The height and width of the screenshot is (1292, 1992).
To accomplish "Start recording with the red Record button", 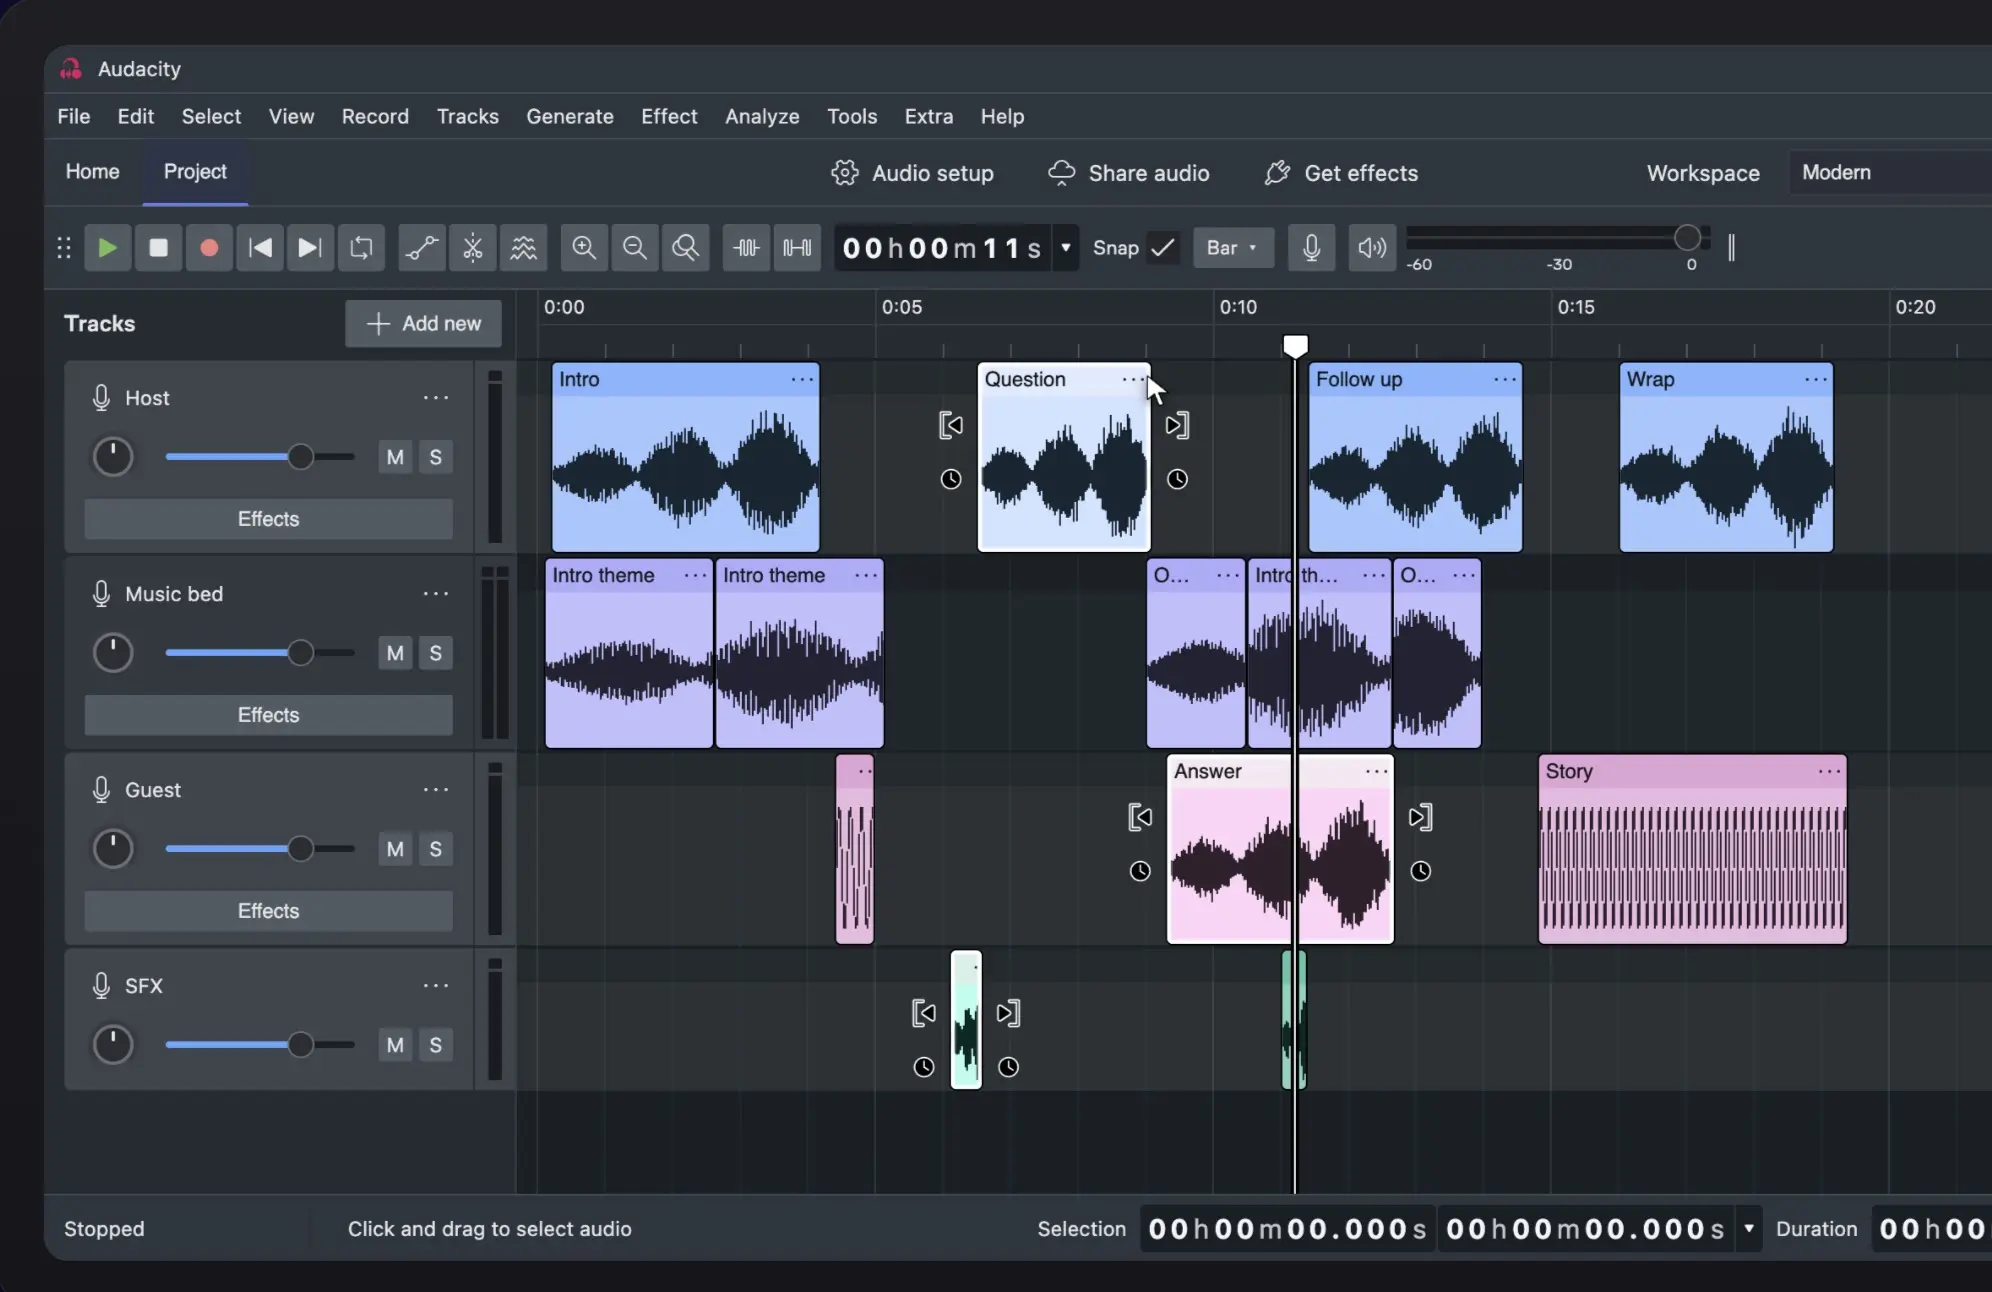I will pos(209,248).
